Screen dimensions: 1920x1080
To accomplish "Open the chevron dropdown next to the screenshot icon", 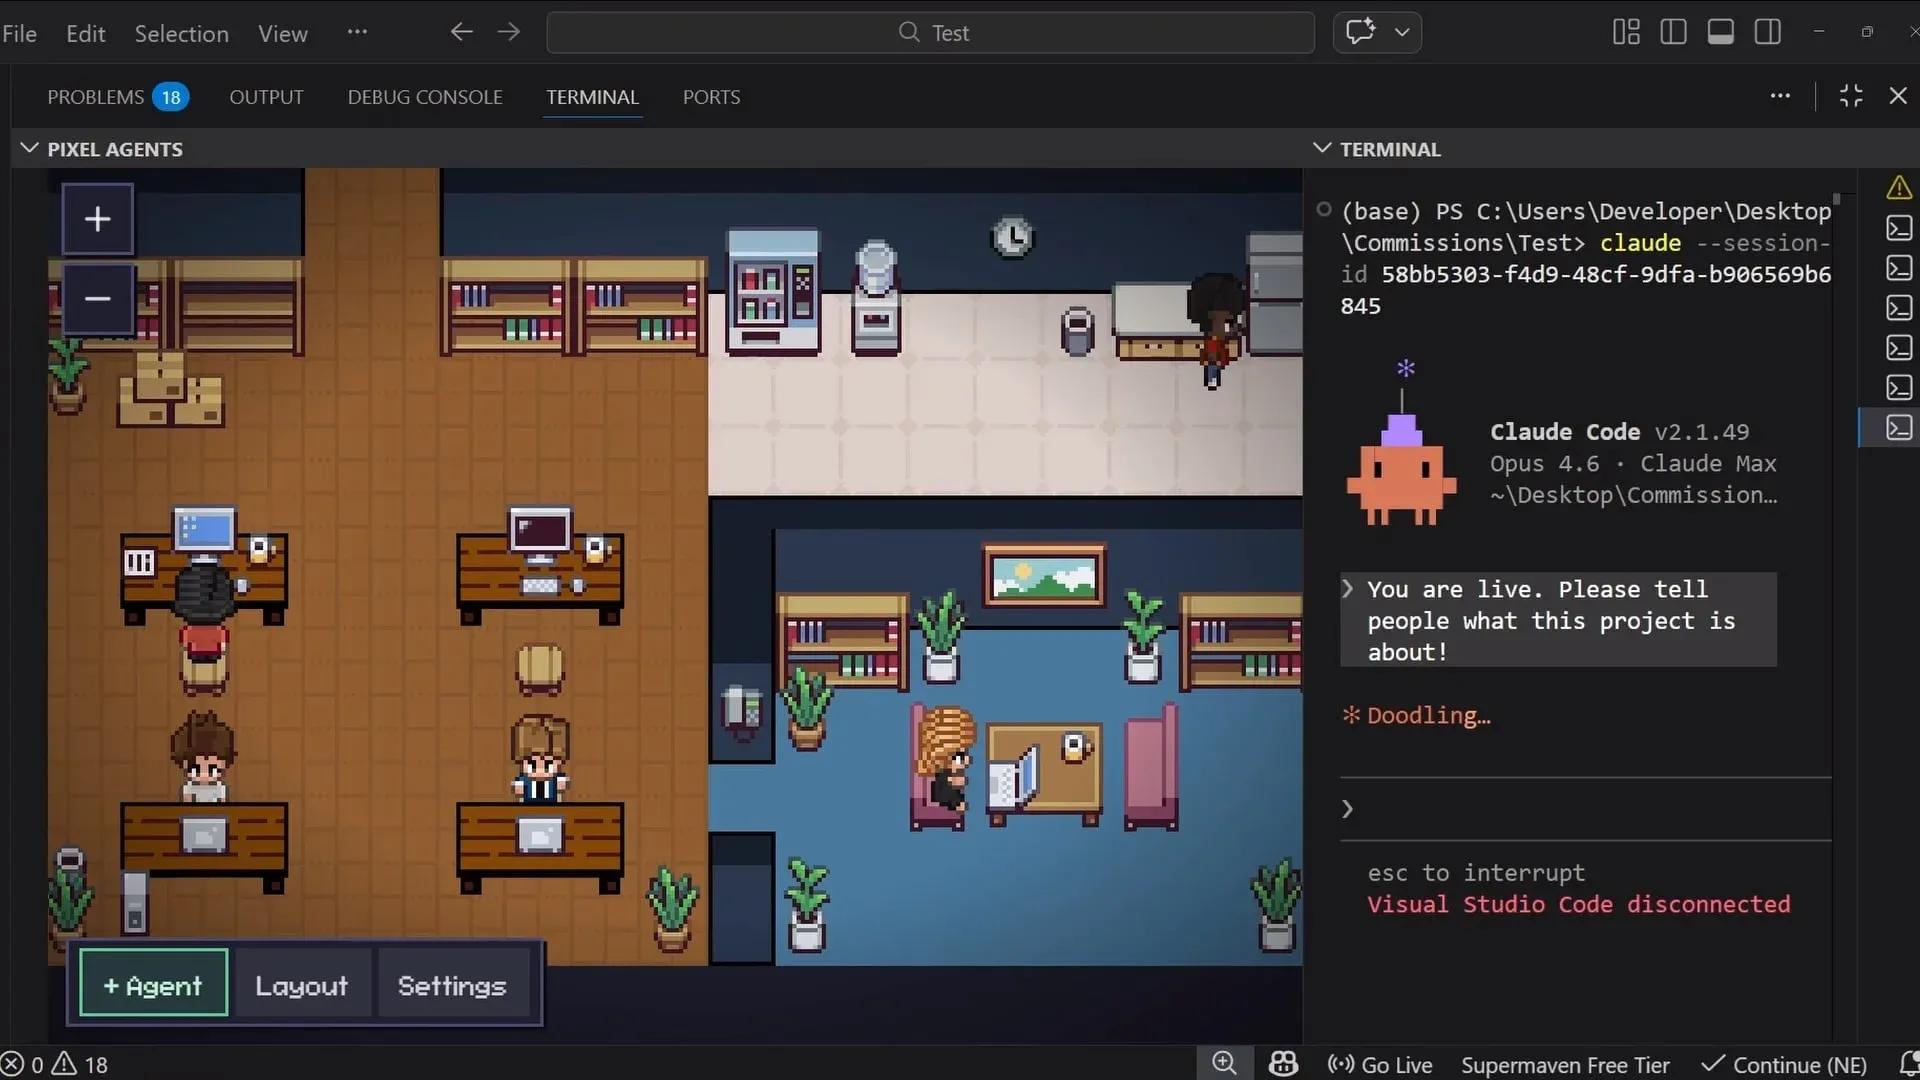I will [1404, 32].
